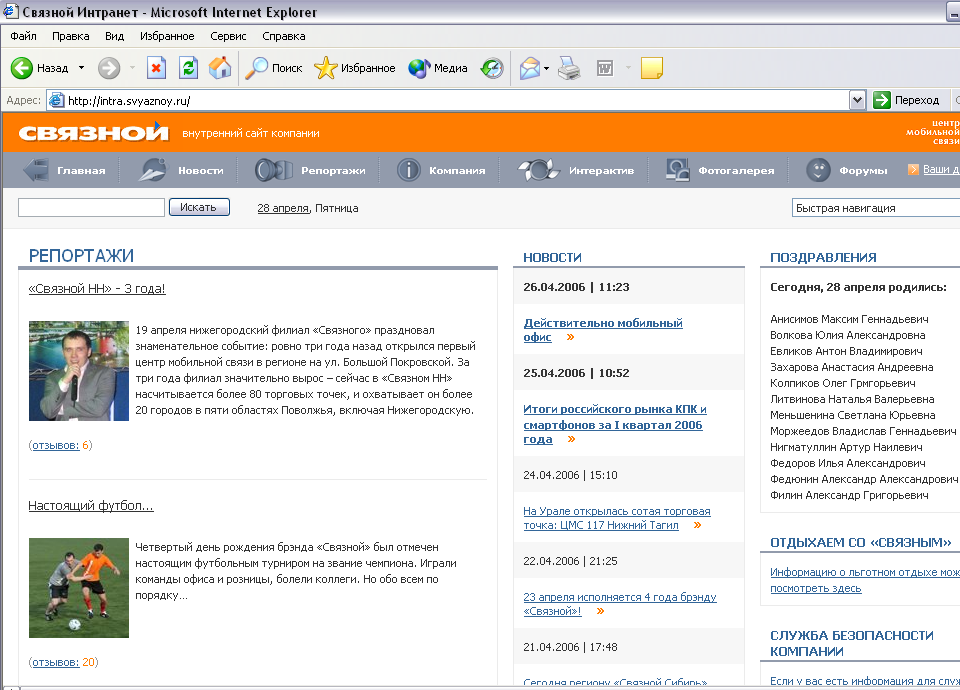Open the «Связной НН» - 3 года! article link

[x=97, y=288]
